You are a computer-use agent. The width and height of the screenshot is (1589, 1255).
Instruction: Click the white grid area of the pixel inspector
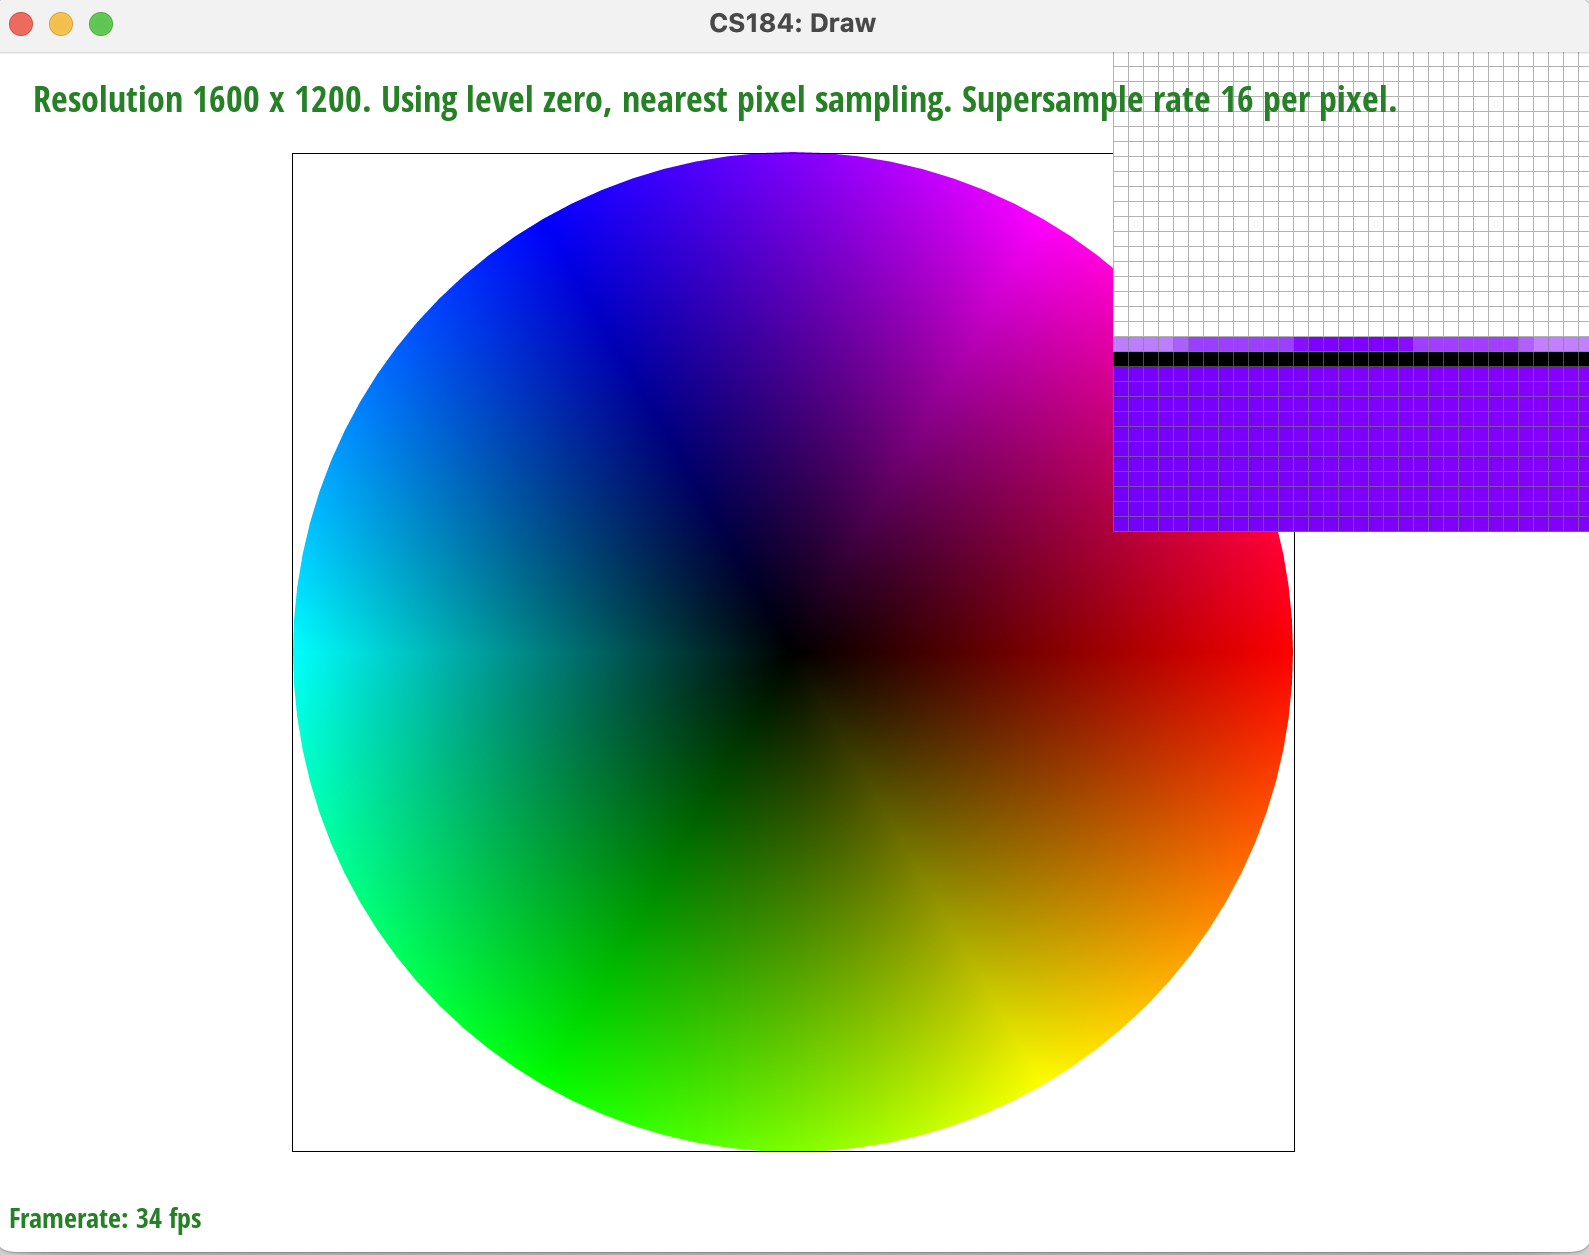click(x=1350, y=195)
